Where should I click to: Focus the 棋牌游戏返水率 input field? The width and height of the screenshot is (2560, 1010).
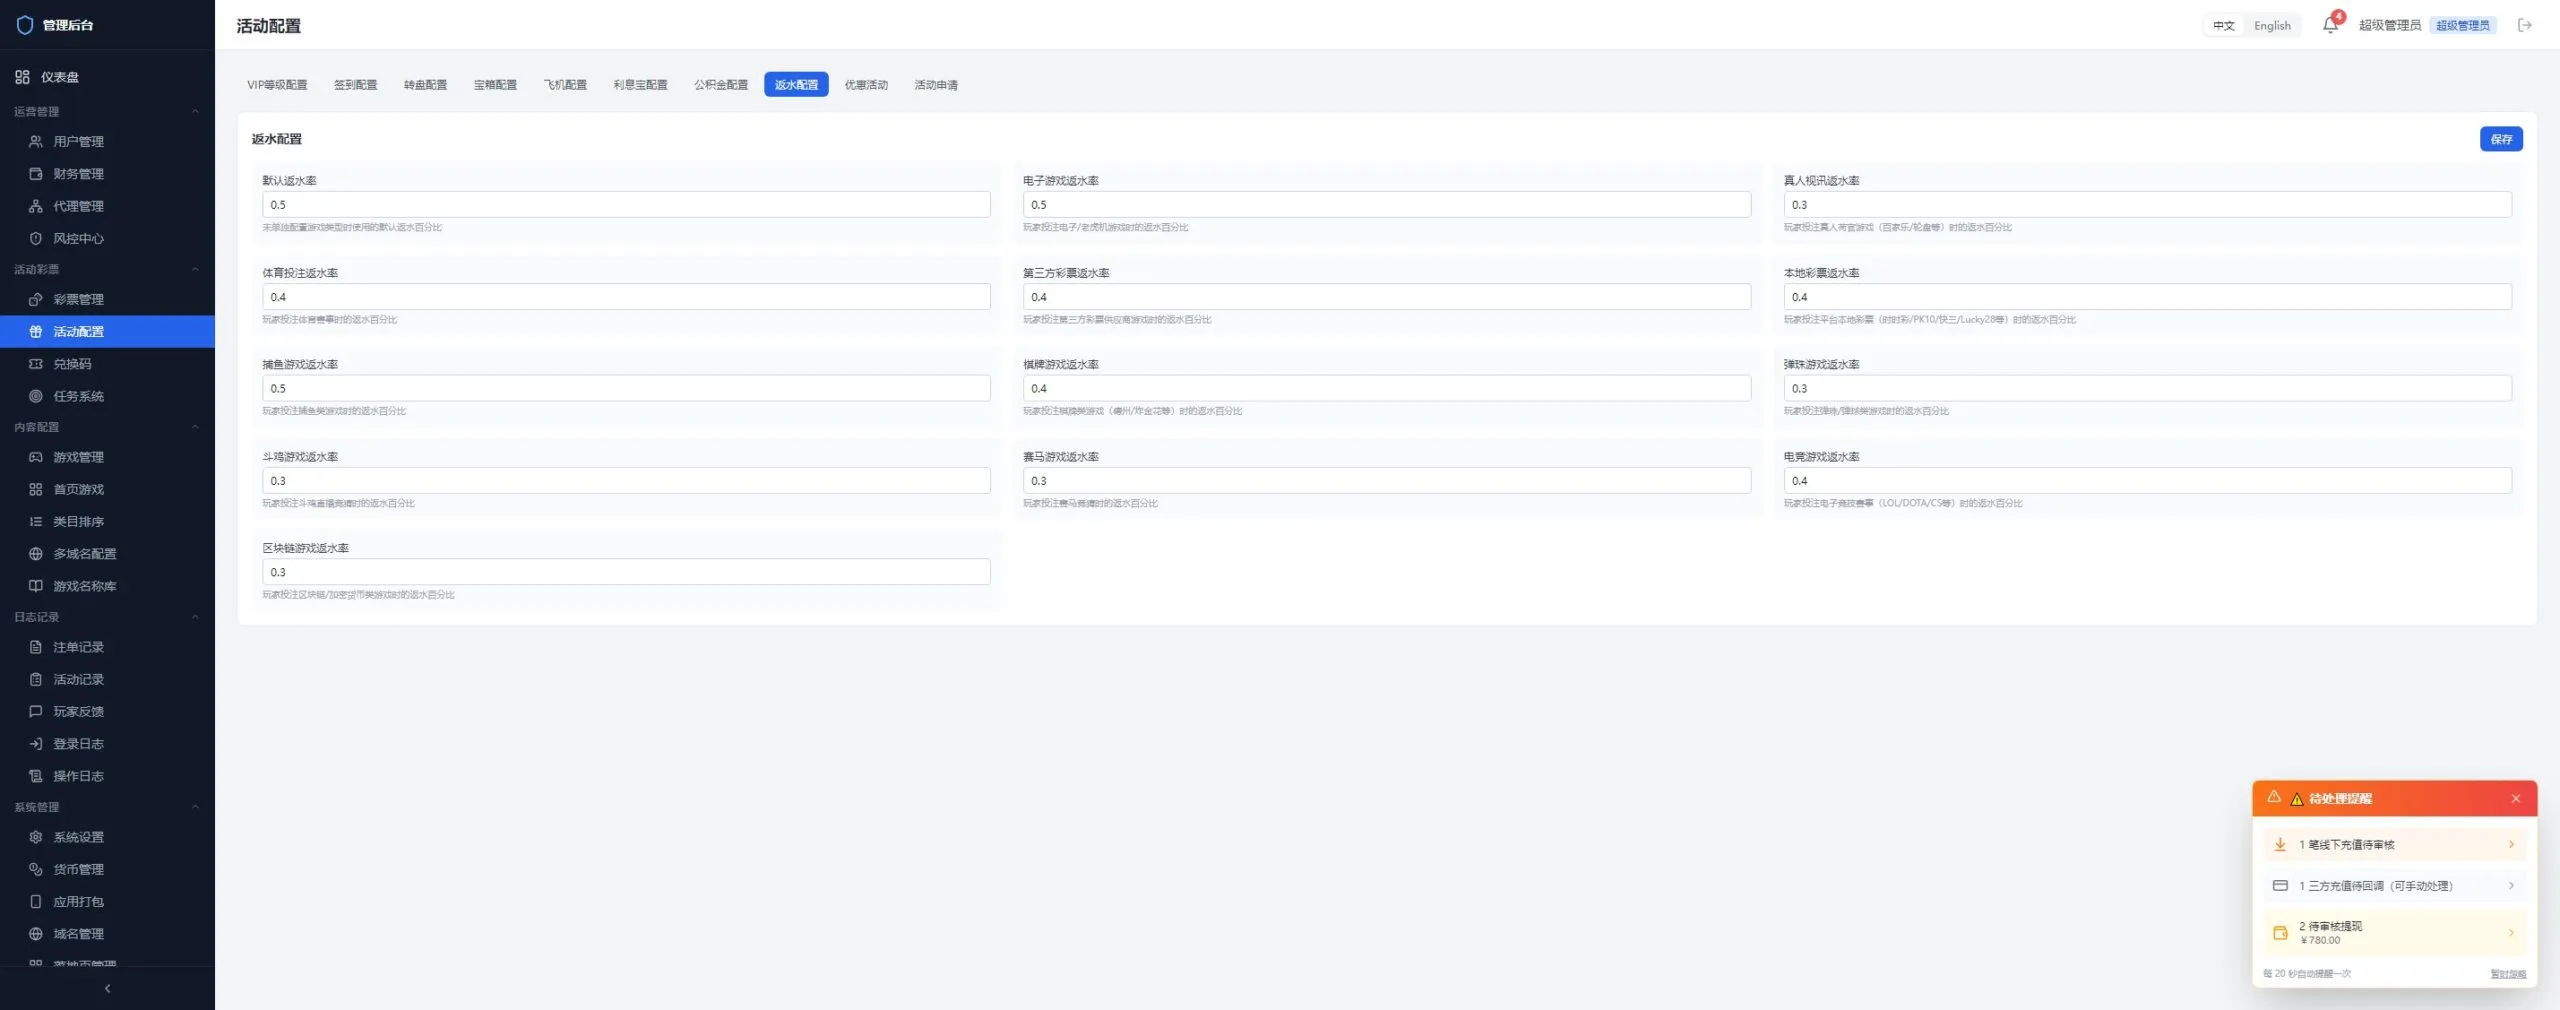tap(1386, 388)
